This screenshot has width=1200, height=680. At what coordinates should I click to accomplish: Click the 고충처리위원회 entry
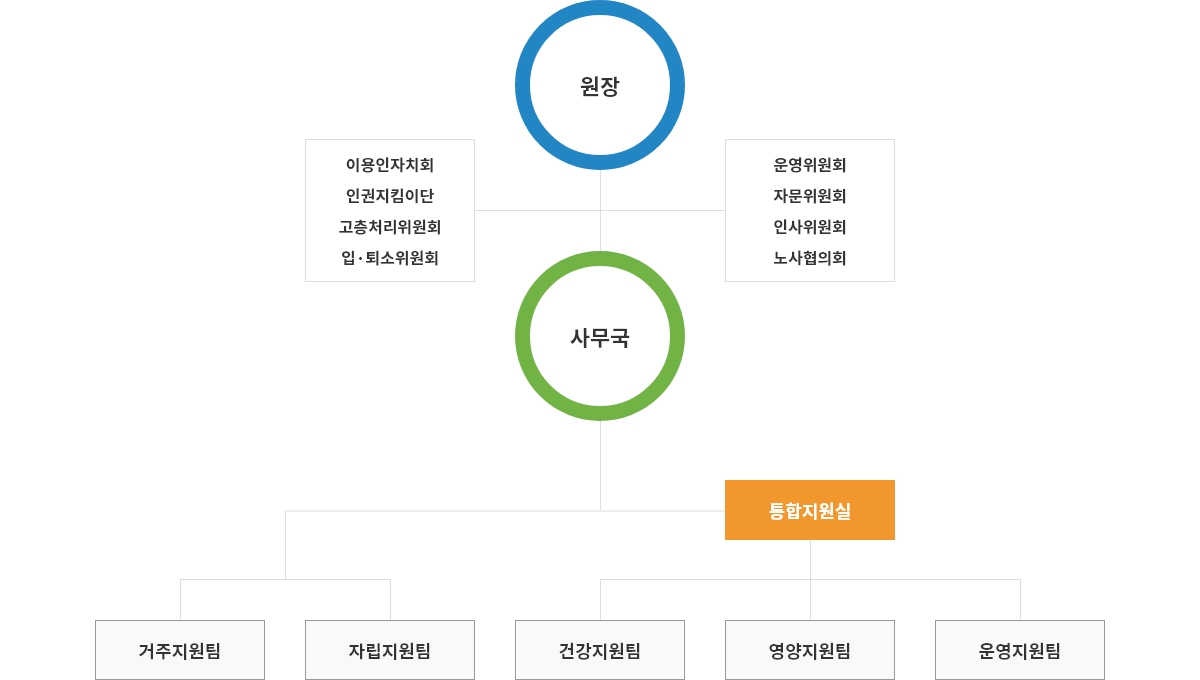tap(390, 227)
